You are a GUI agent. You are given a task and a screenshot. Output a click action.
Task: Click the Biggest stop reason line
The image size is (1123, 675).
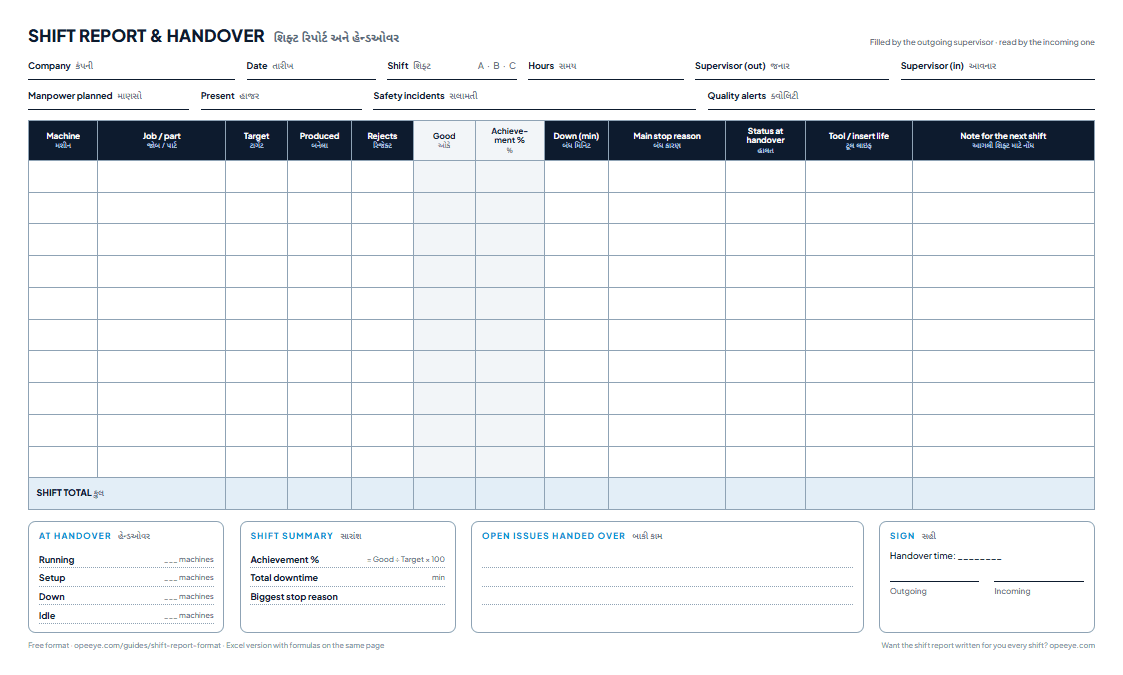(x=347, y=597)
